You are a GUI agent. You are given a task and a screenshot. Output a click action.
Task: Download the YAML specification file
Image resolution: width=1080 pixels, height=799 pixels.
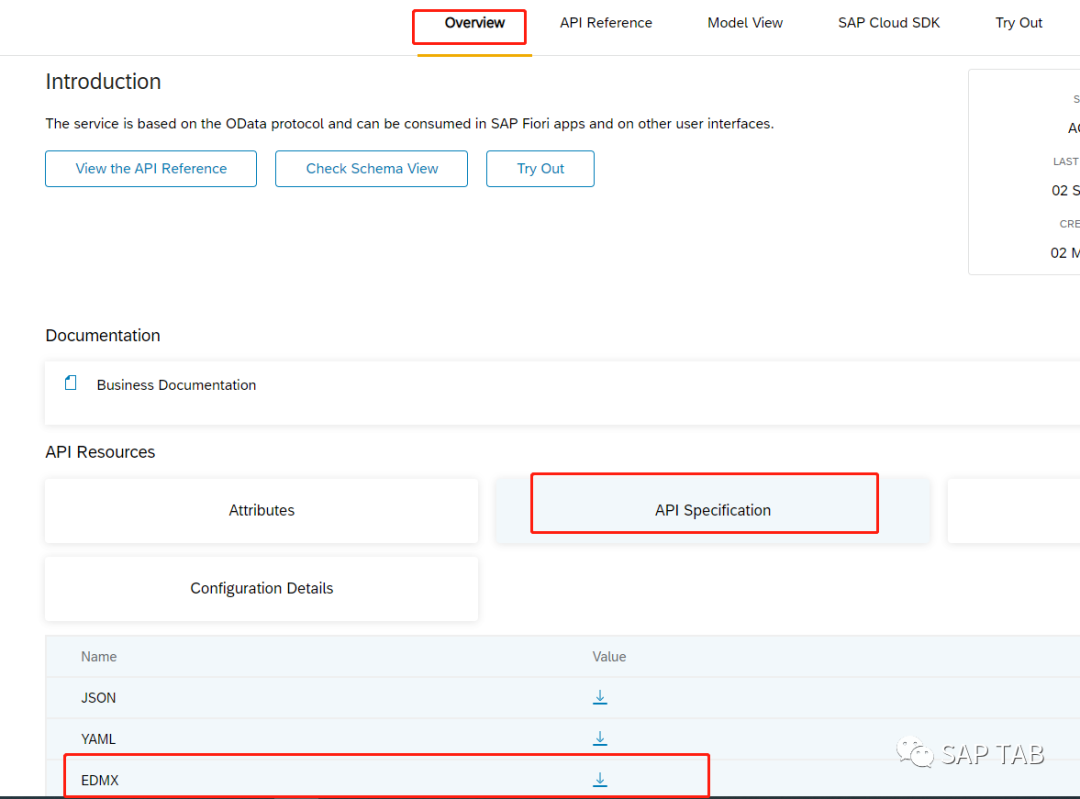[600, 738]
